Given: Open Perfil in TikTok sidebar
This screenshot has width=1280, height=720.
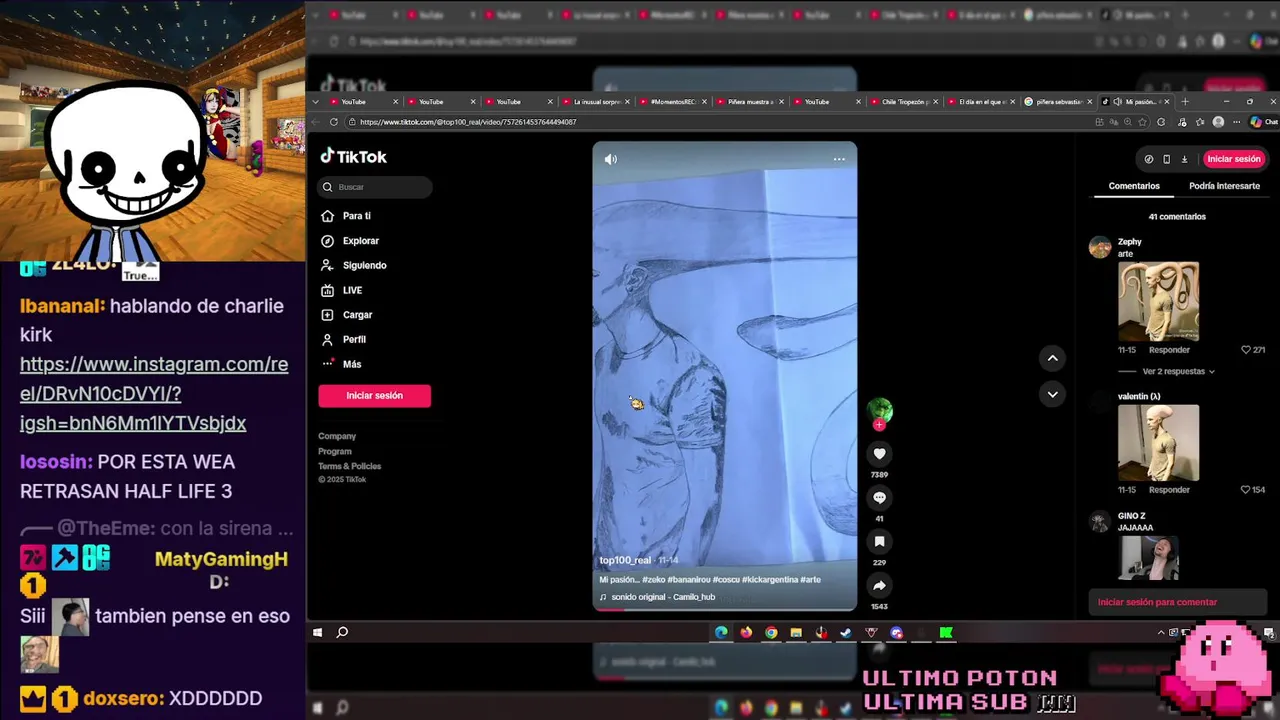Looking at the screenshot, I should click(x=343, y=340).
